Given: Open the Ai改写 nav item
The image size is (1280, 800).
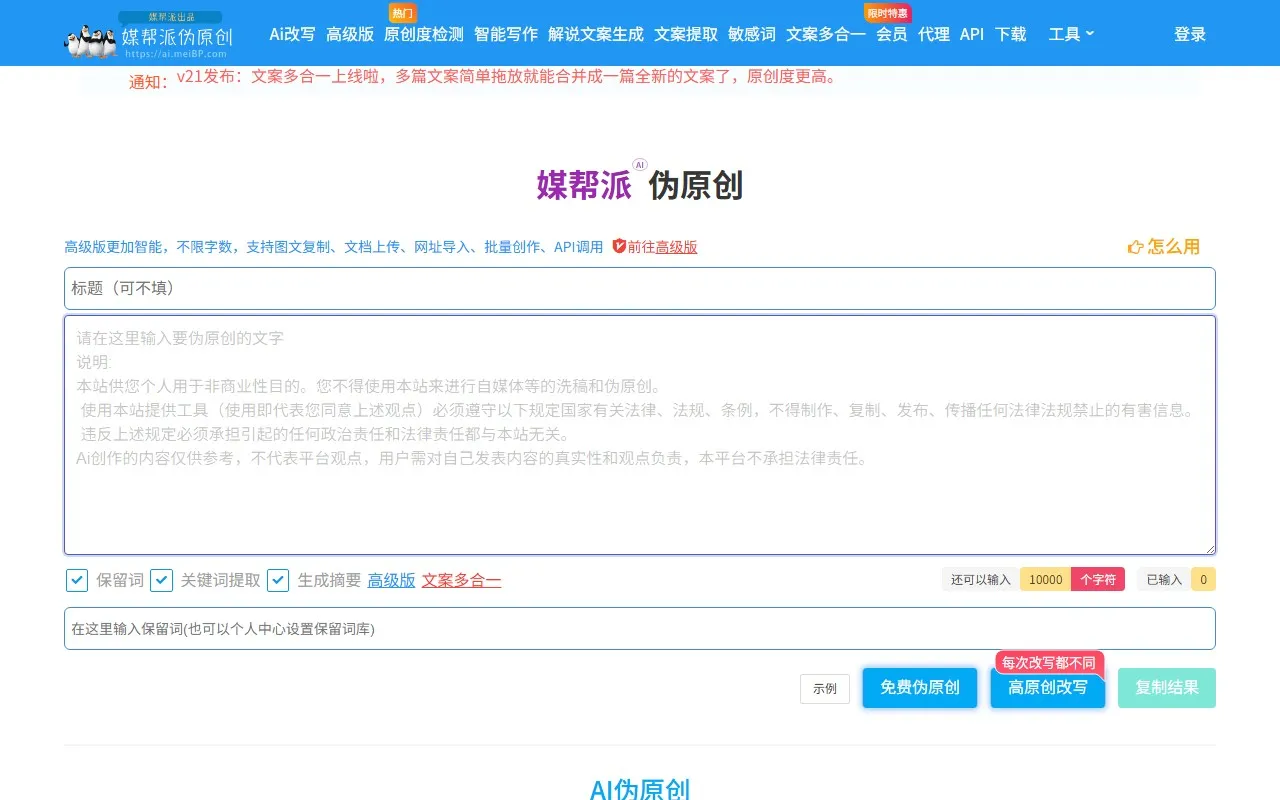Looking at the screenshot, I should click(x=292, y=34).
